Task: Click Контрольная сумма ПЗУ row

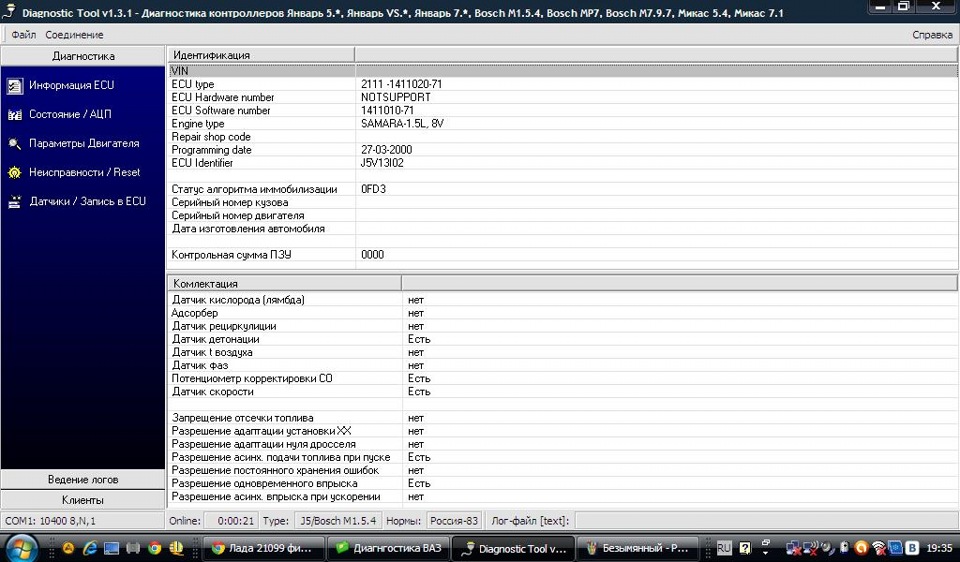Action: (563, 255)
